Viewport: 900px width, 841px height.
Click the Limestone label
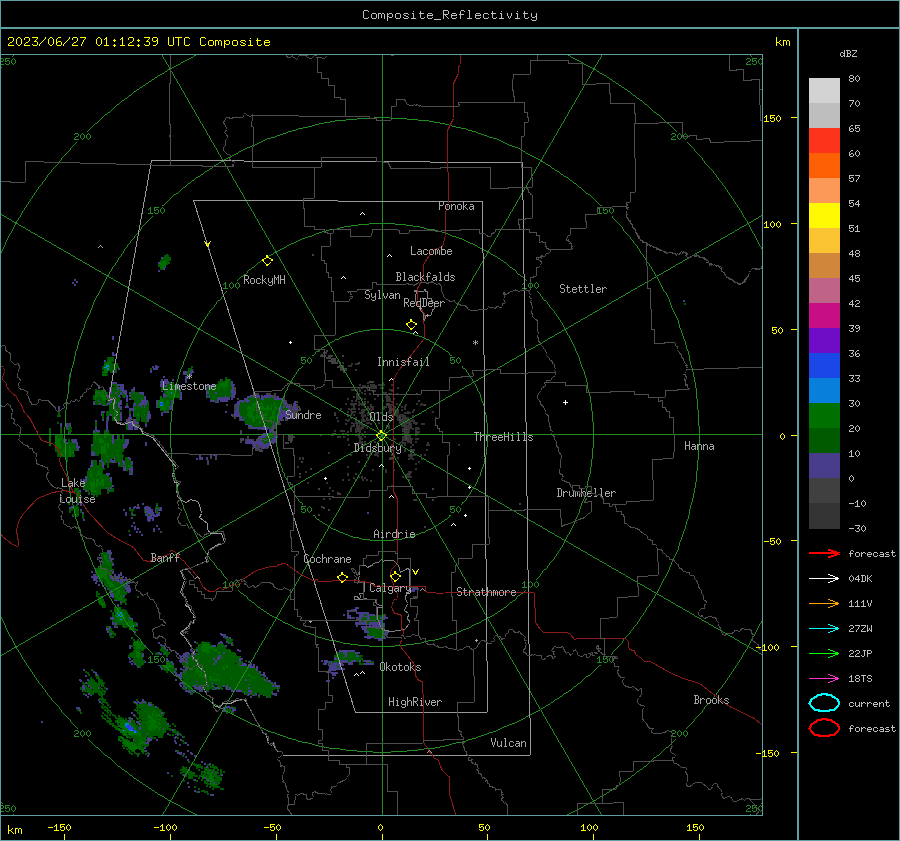[189, 386]
